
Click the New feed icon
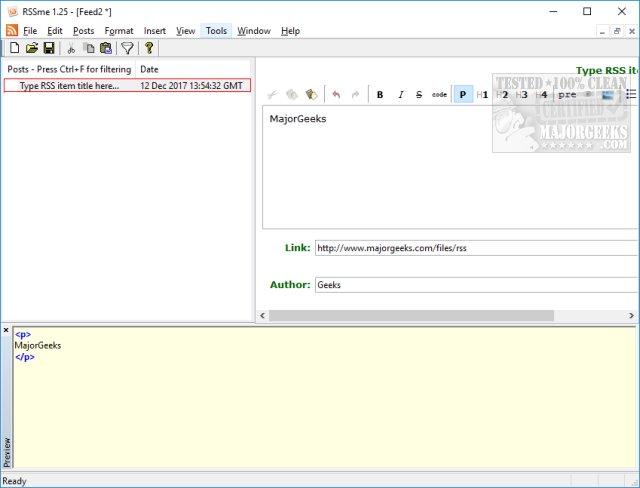pyautogui.click(x=14, y=48)
